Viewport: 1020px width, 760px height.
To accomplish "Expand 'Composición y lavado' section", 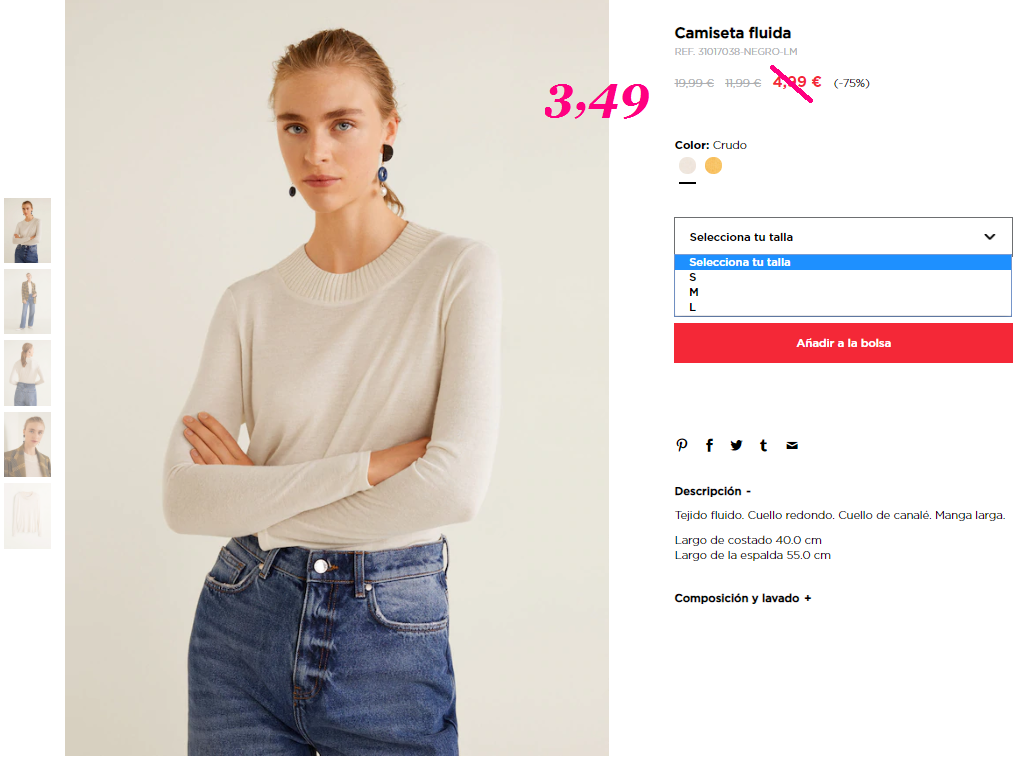I will pyautogui.click(x=742, y=598).
